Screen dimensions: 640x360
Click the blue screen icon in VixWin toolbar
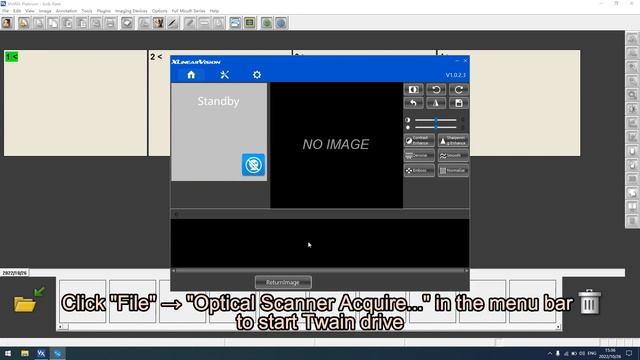pyautogui.click(x=235, y=23)
